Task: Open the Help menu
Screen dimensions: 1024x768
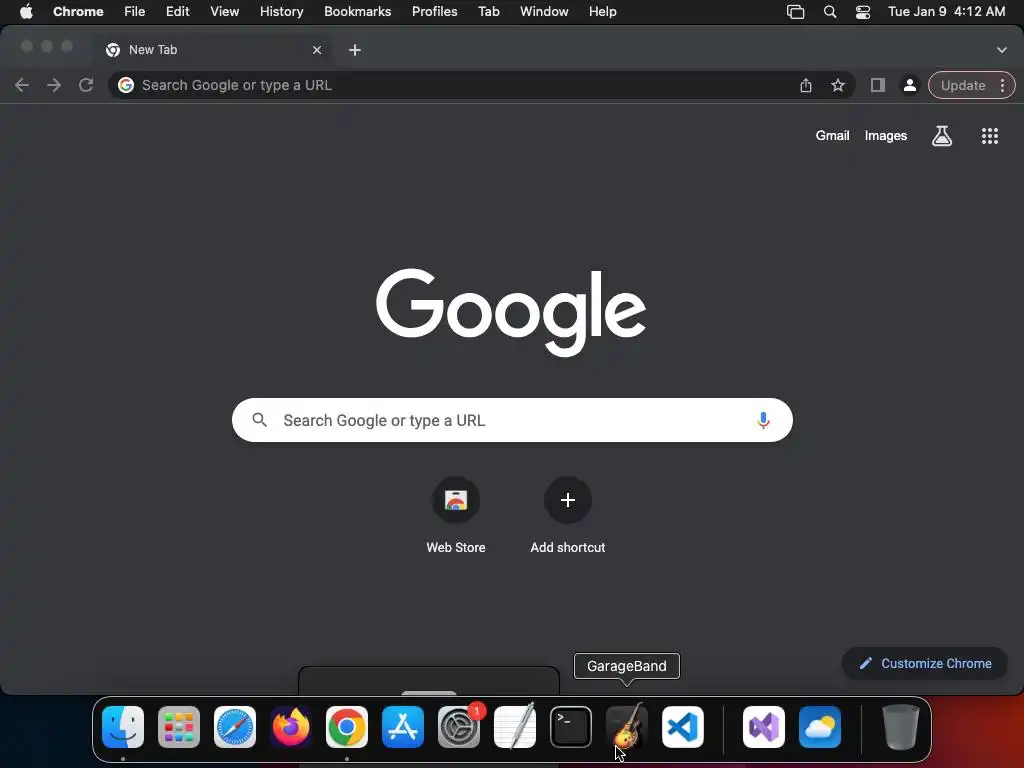Action: [602, 12]
